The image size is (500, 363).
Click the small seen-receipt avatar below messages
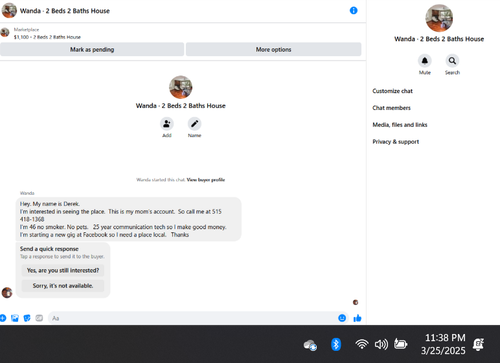[355, 302]
